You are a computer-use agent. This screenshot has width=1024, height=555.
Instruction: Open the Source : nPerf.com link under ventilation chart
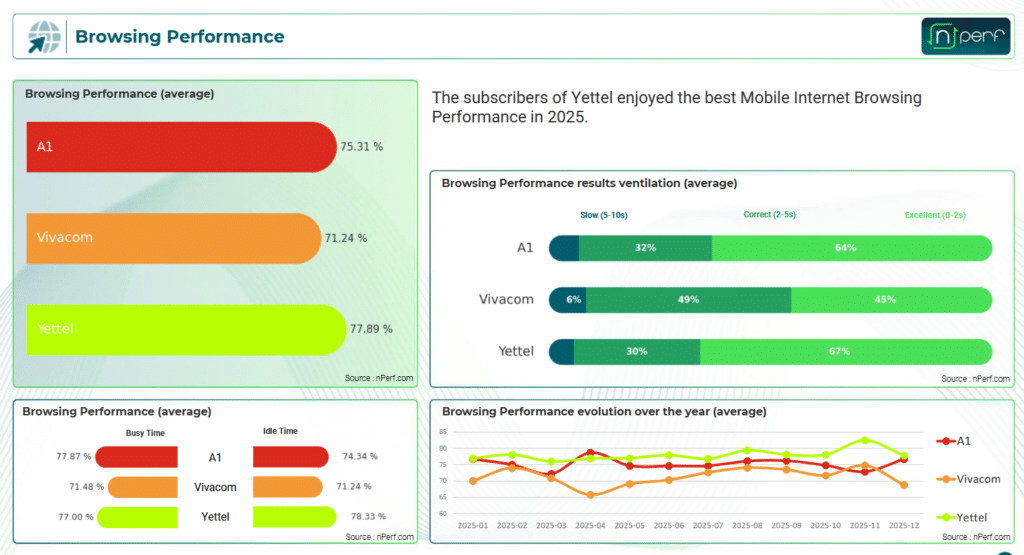975,379
